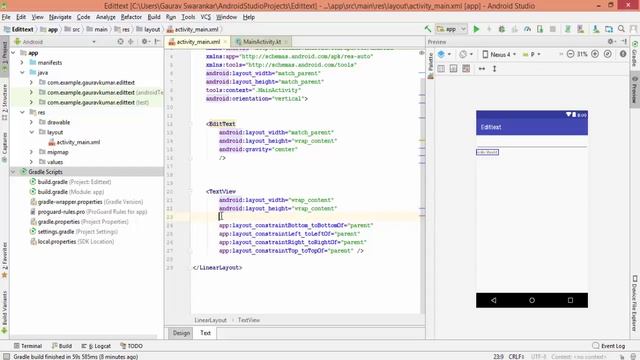This screenshot has height=360, width=640.
Task: Open the Refactor menu
Action: (131, 17)
